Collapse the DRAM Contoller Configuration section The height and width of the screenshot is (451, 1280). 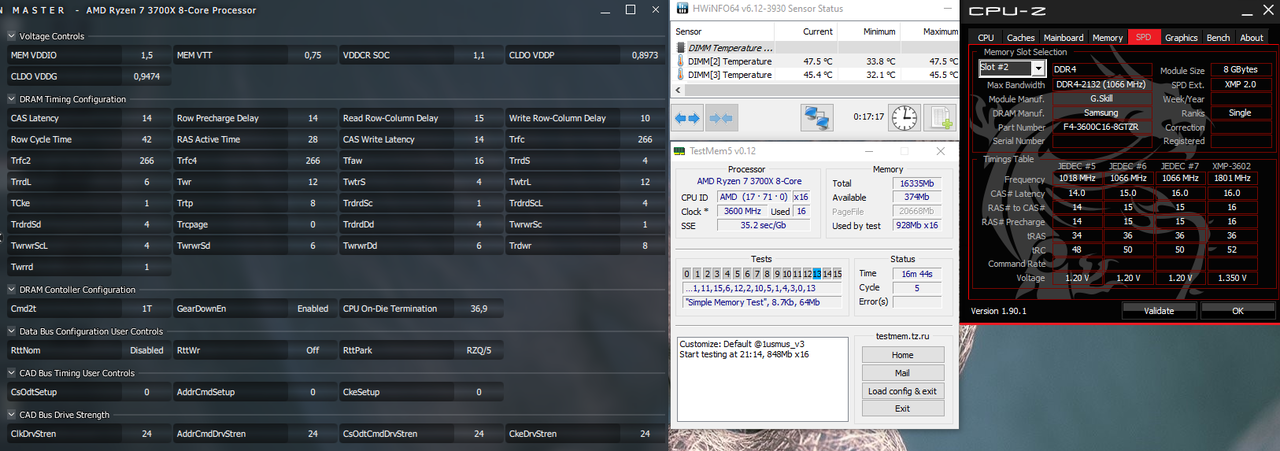point(11,290)
